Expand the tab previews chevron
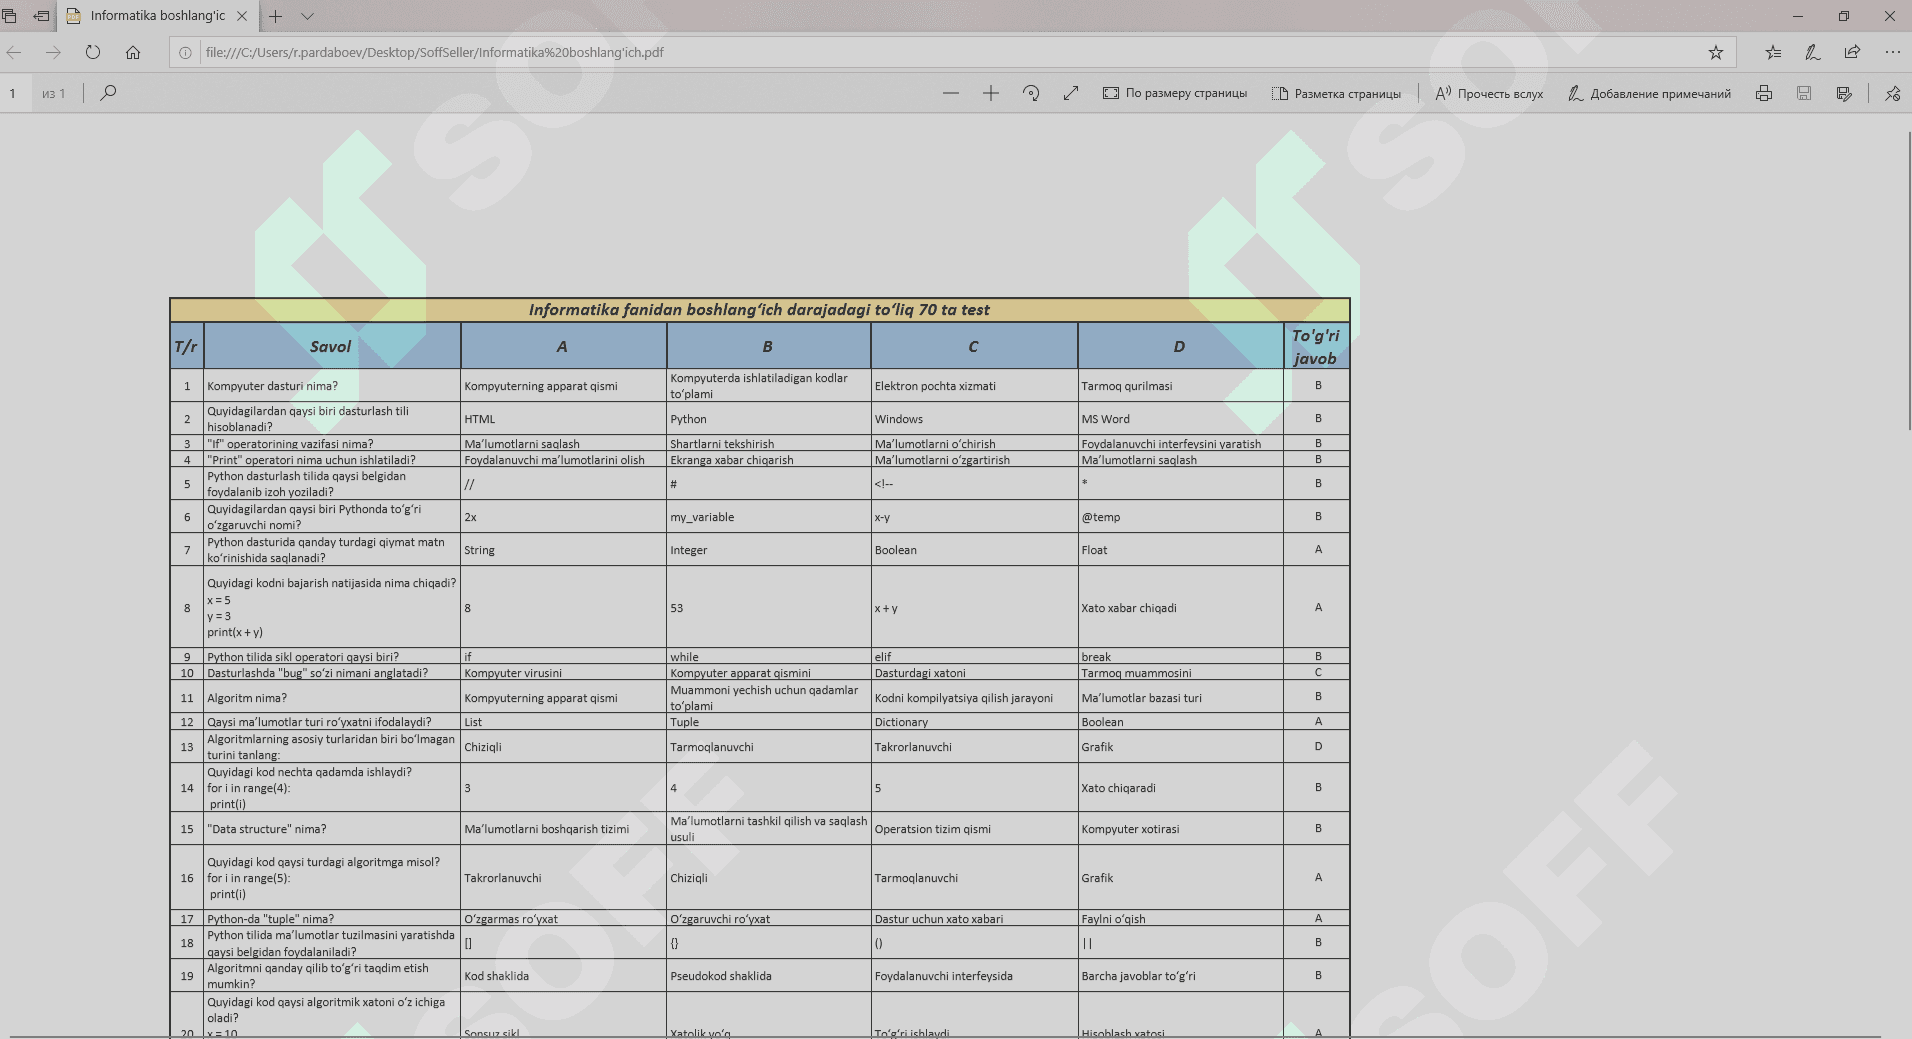This screenshot has height=1039, width=1912. [307, 16]
